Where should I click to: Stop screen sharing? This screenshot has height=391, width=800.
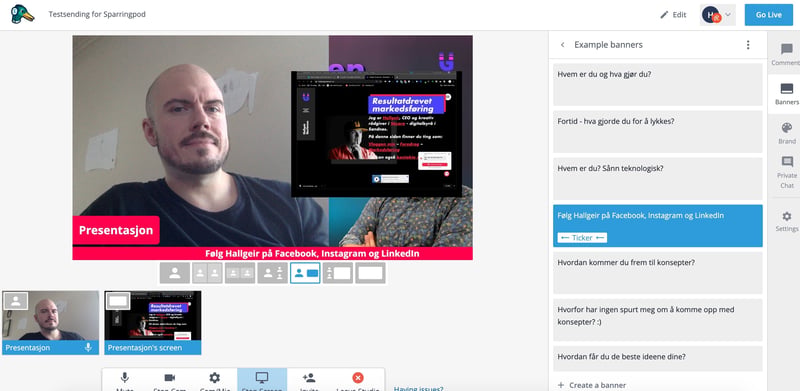click(262, 380)
